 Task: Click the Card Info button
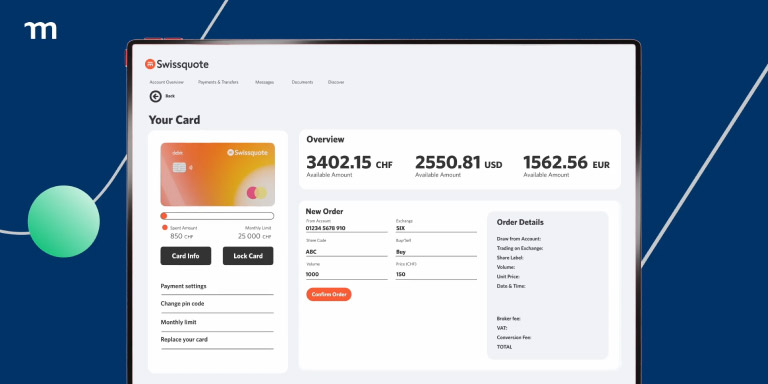[x=186, y=256]
